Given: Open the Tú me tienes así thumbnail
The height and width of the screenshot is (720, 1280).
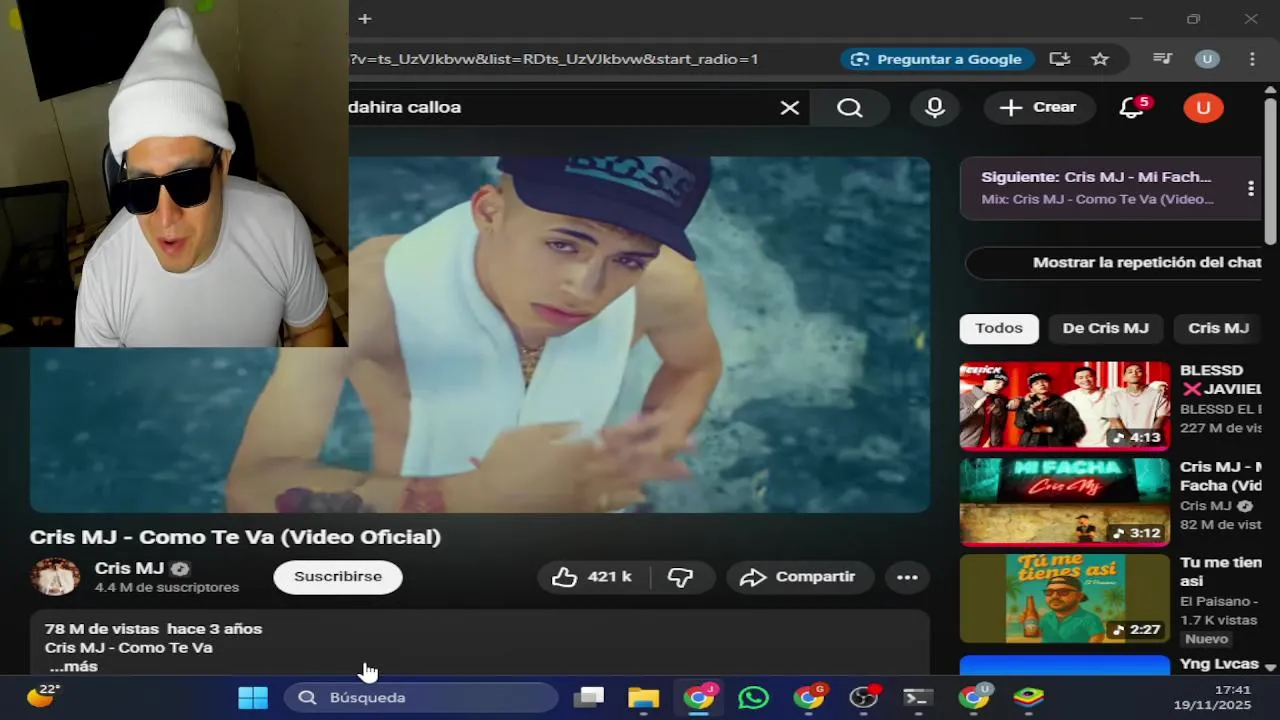Looking at the screenshot, I should click(1065, 598).
